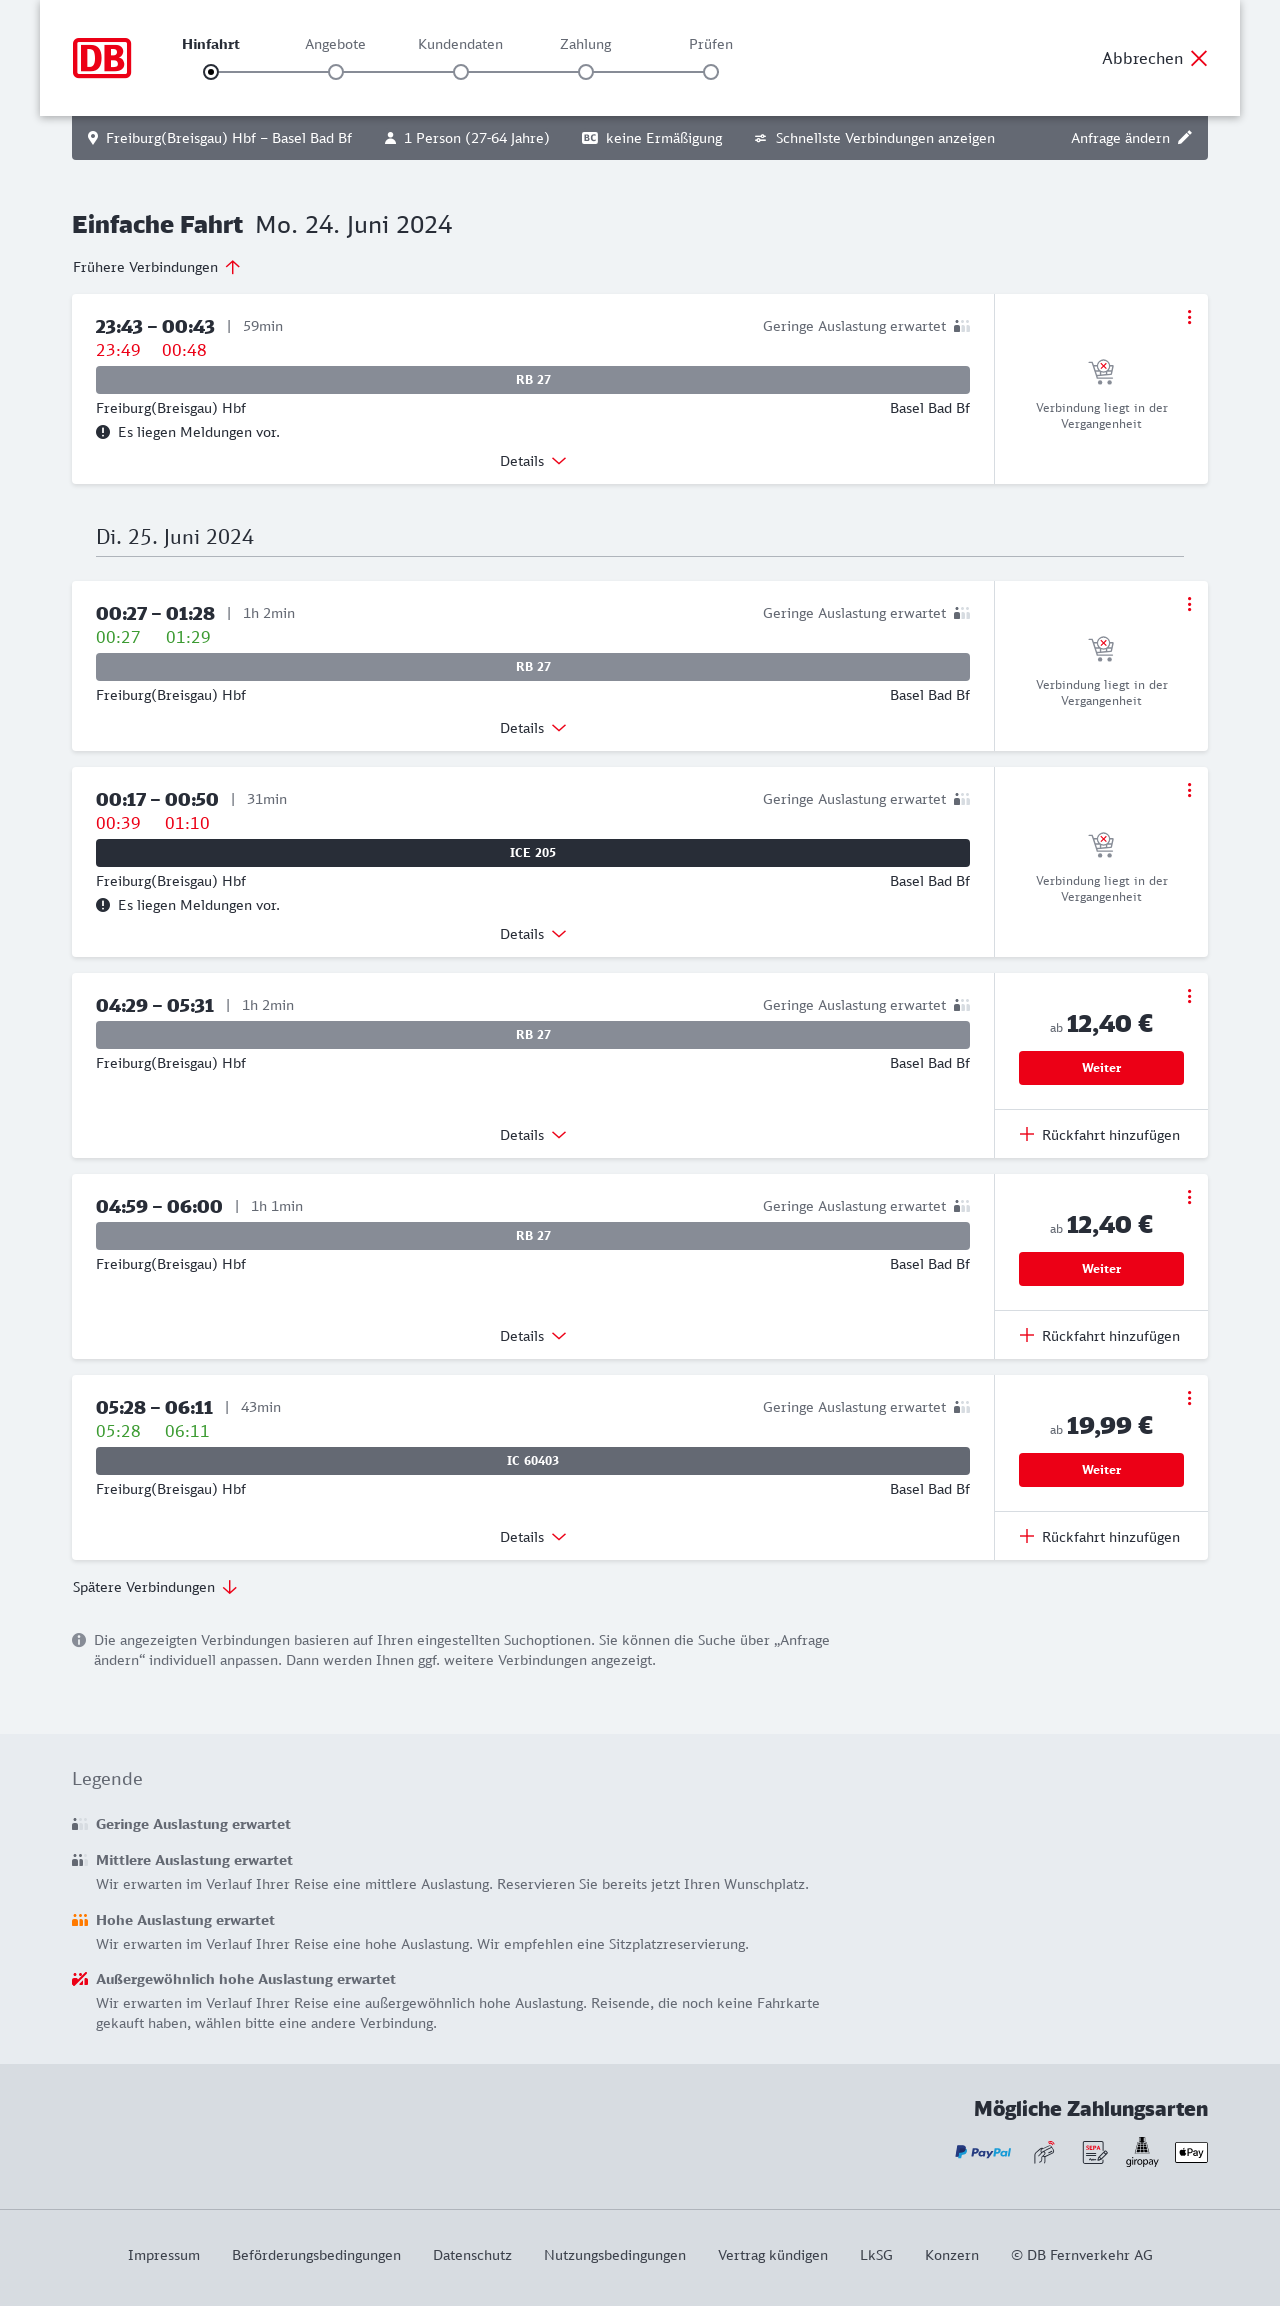Screen dimensions: 1280x2306
Task: Open three-dot menu for the 04:29 connection
Action: tap(1189, 996)
